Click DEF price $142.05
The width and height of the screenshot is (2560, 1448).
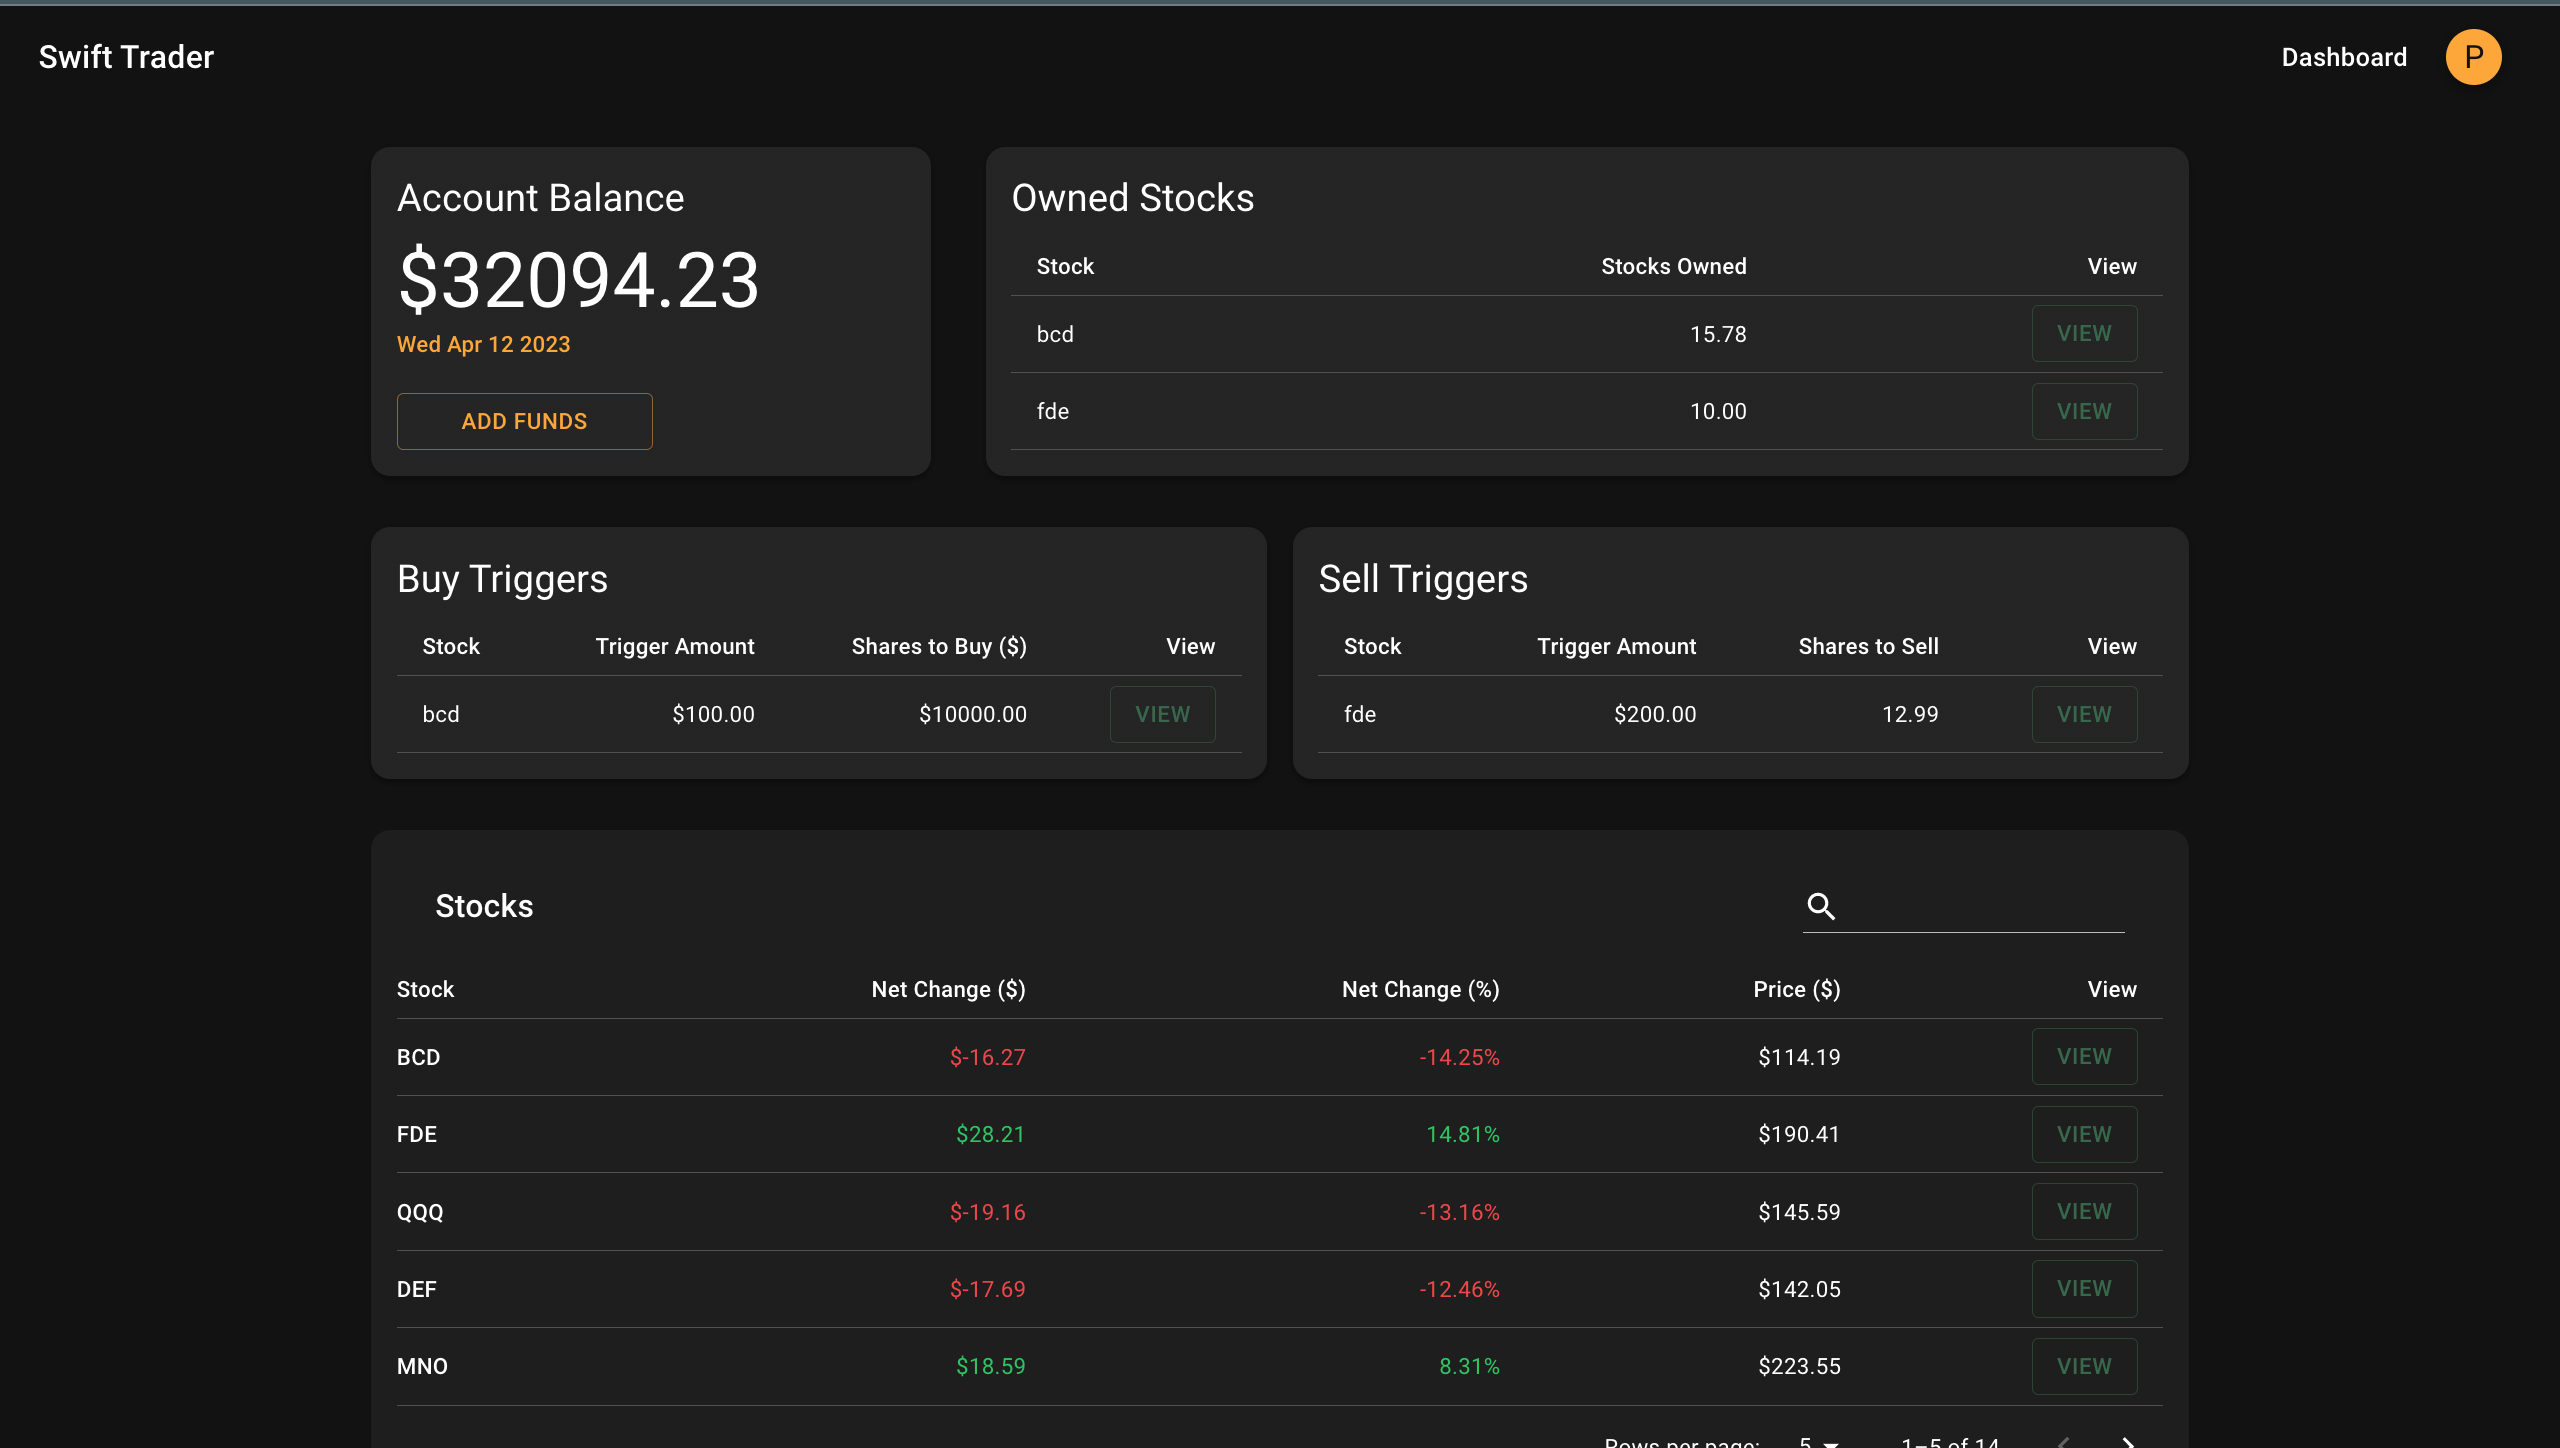(1799, 1289)
